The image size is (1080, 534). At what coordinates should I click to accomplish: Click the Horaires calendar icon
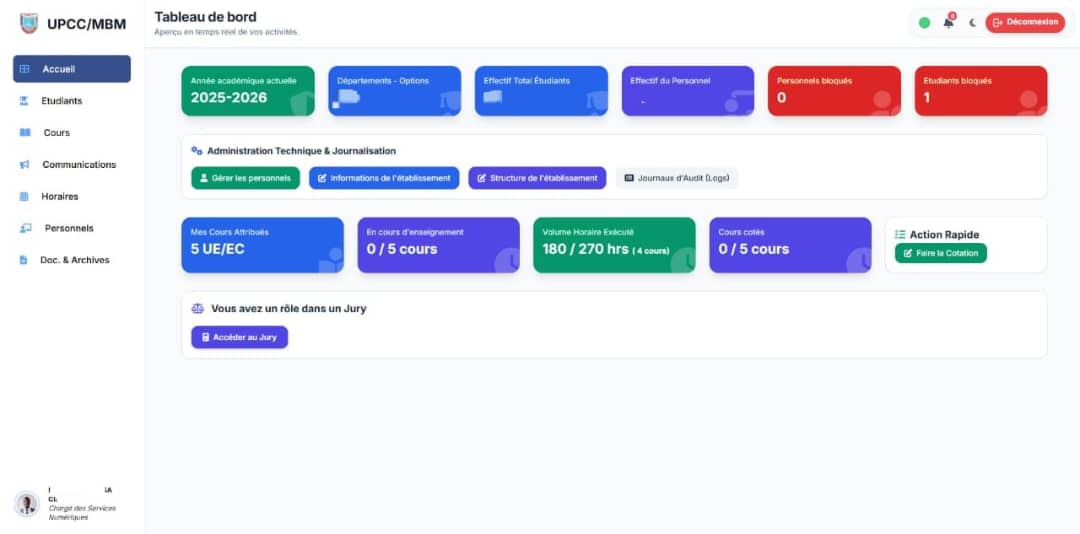pos(24,196)
